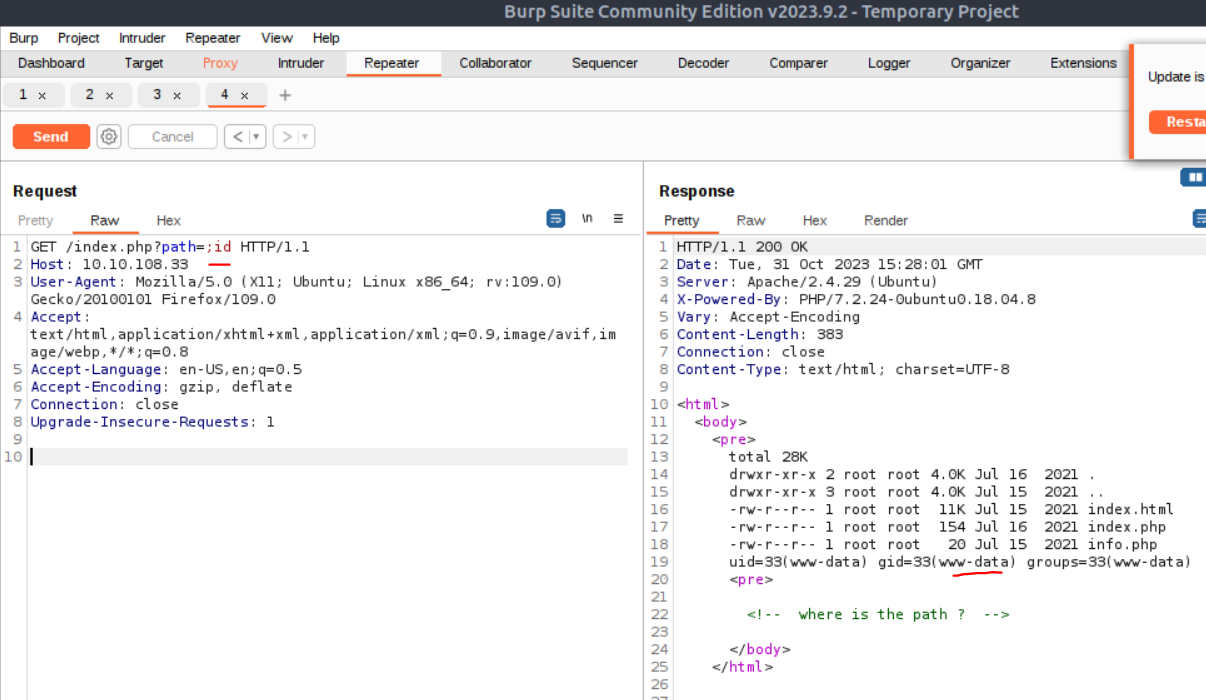Select Repeater sub-tab 3
This screenshot has width=1206, height=700.
point(157,95)
